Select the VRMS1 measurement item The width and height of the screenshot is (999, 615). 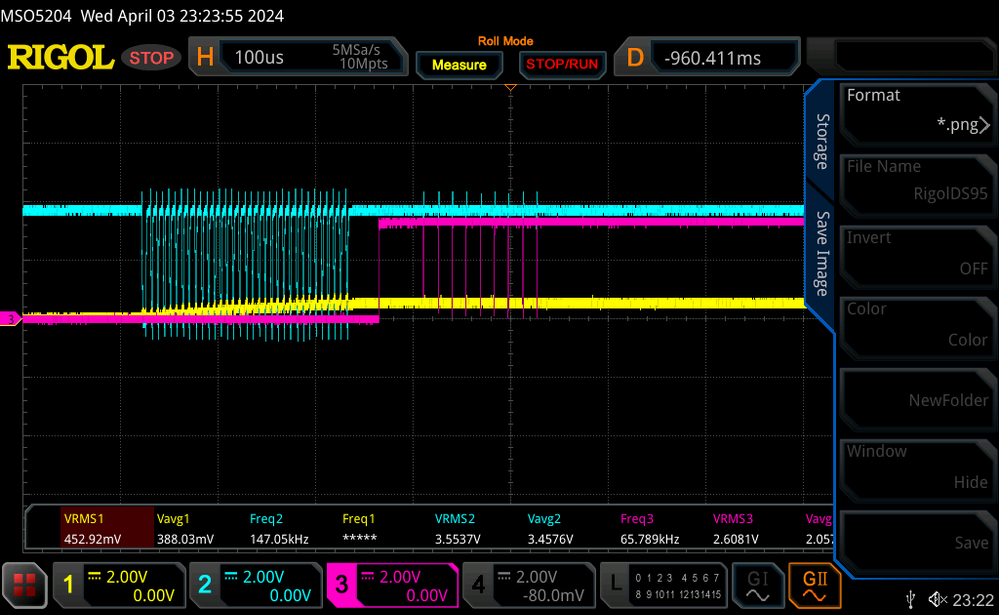click(x=107, y=528)
